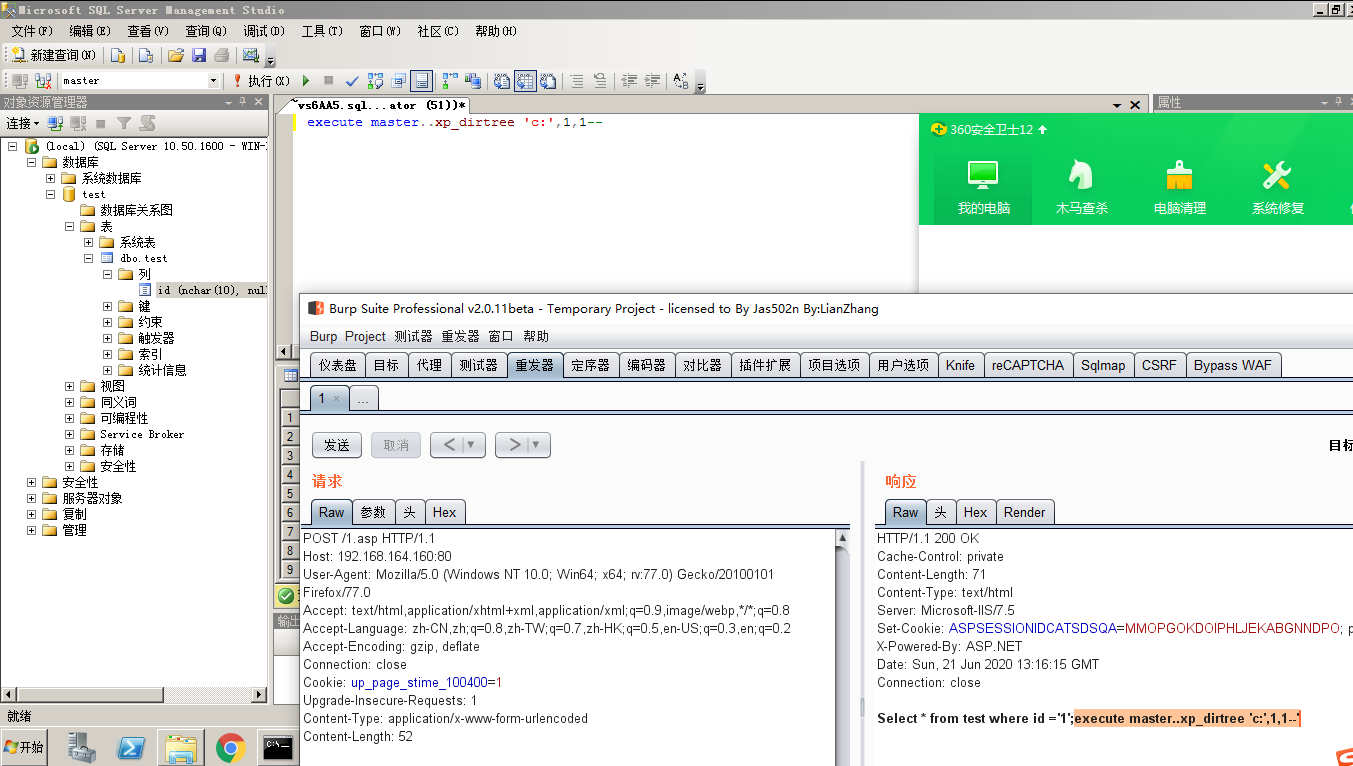Expand the 系统数据库 node
The width and height of the screenshot is (1353, 766).
[x=51, y=178]
